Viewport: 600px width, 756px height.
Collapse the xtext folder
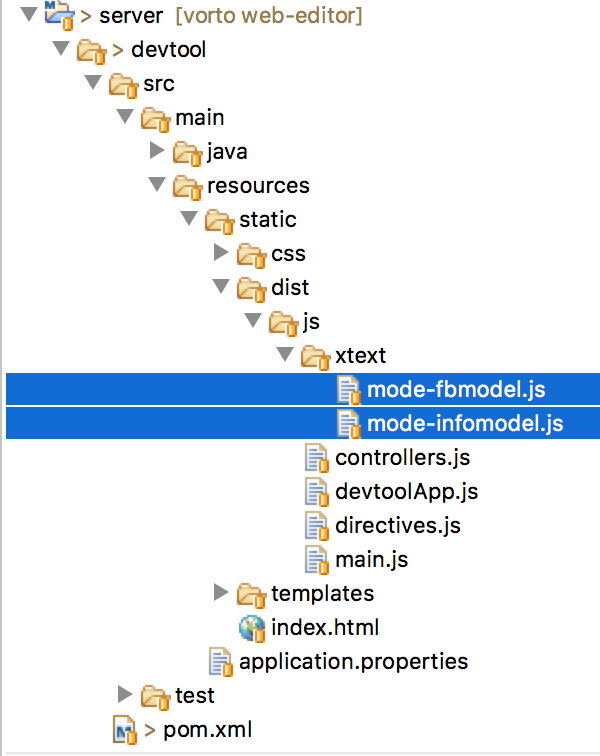285,354
